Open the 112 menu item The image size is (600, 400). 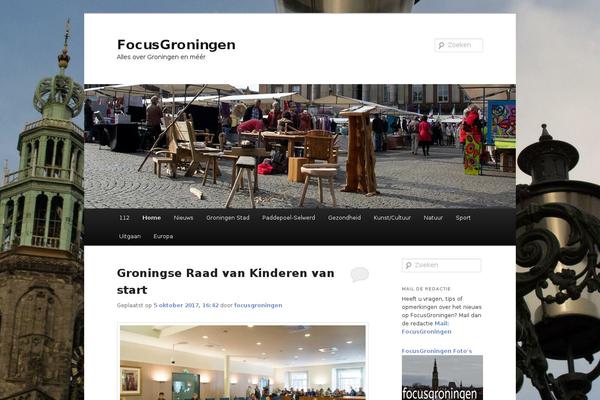pos(124,218)
